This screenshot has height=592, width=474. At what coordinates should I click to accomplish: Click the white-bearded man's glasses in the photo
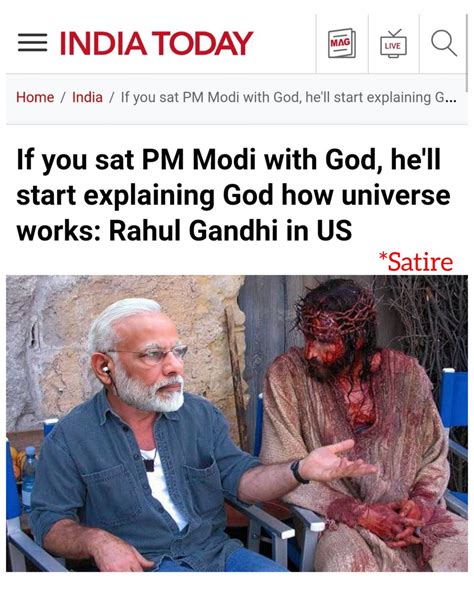(152, 354)
